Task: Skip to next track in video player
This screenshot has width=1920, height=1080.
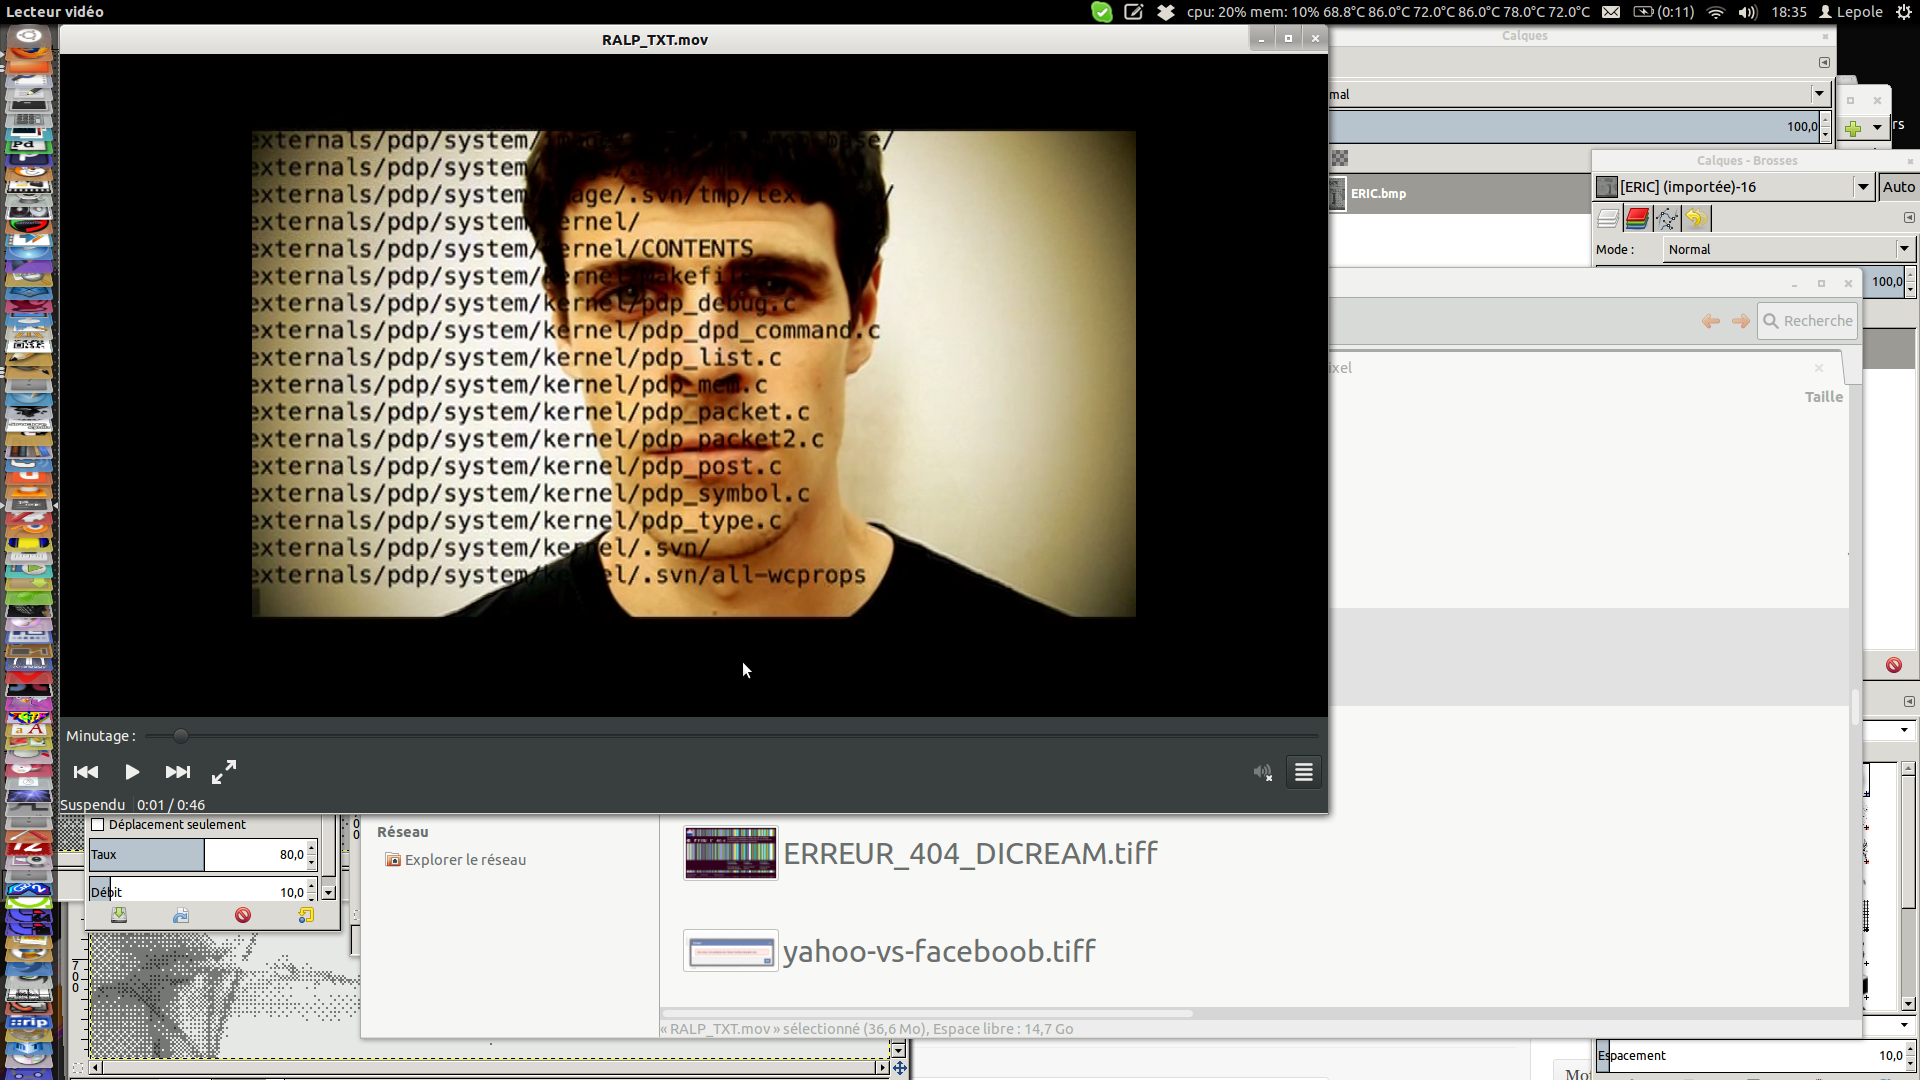Action: tap(178, 772)
